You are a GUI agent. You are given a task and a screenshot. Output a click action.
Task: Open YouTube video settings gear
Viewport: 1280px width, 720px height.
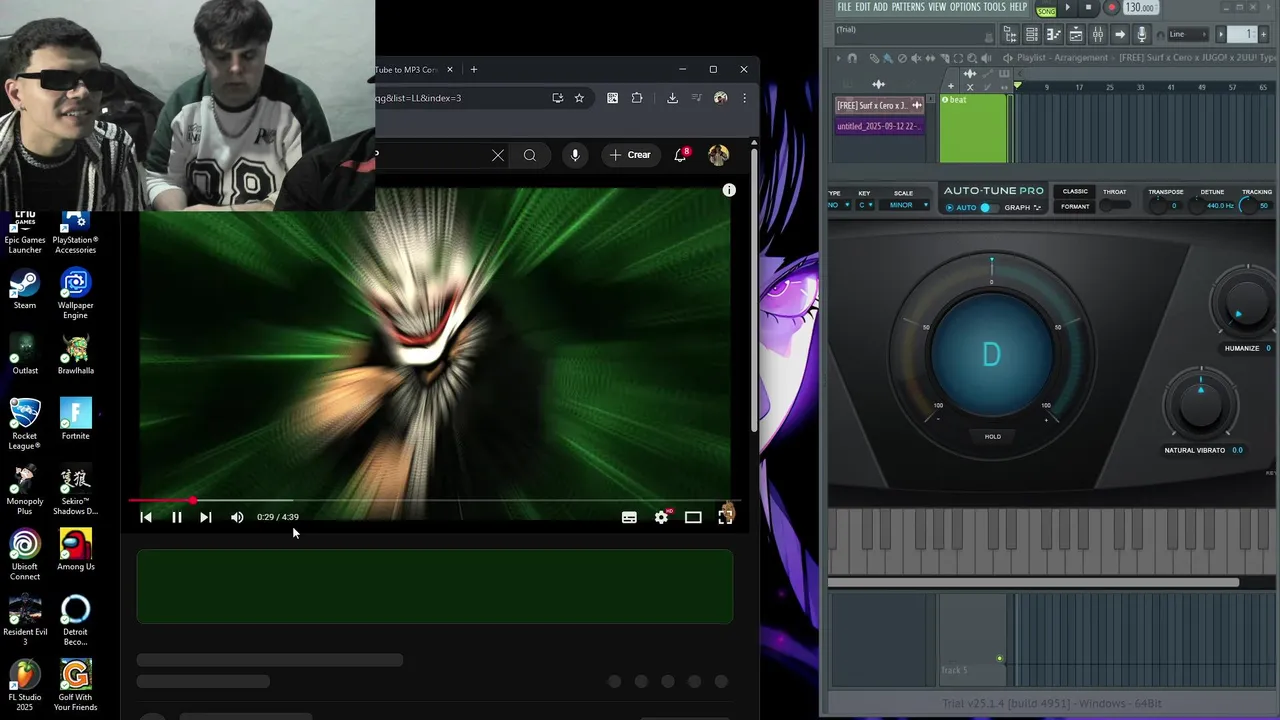661,517
